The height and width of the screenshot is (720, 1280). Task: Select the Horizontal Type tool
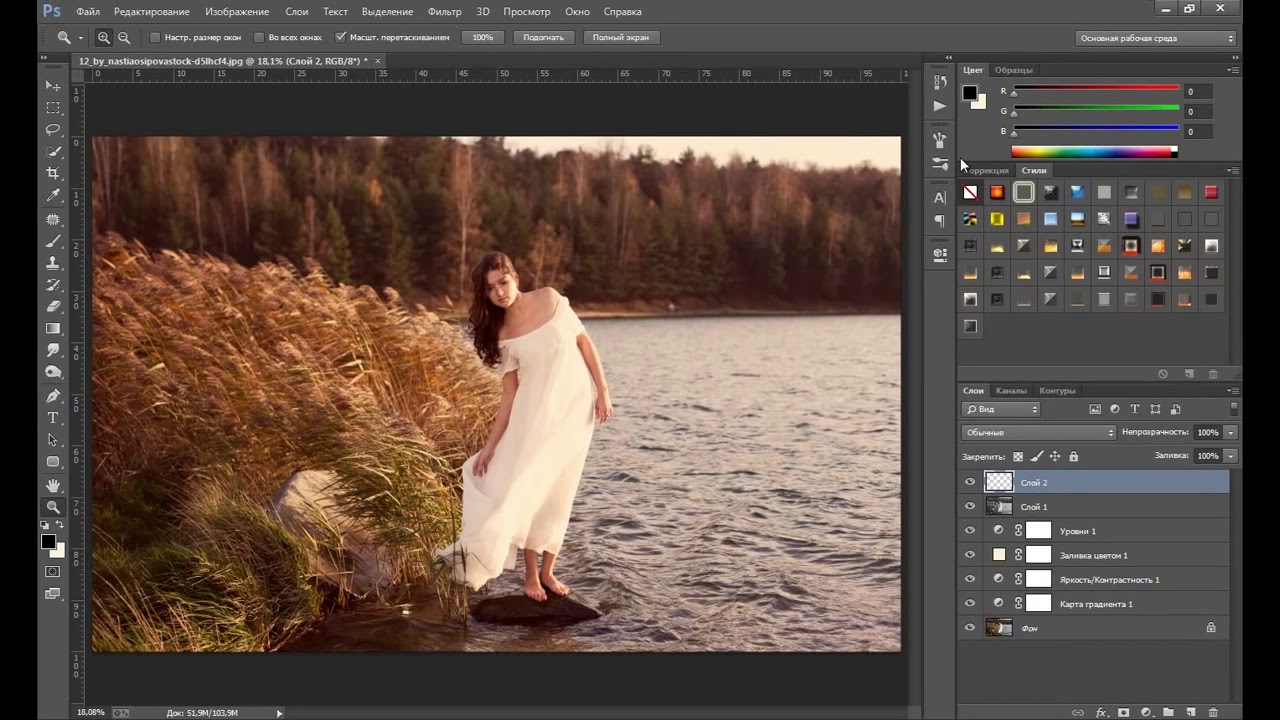(53, 417)
